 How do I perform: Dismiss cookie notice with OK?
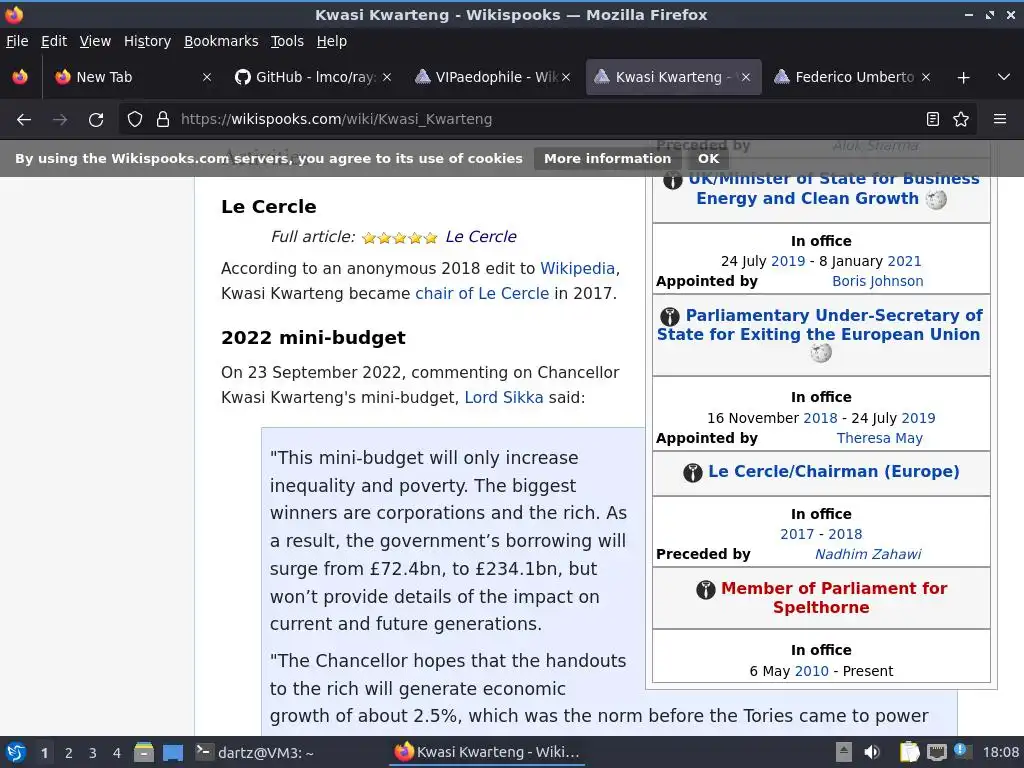[x=708, y=159]
